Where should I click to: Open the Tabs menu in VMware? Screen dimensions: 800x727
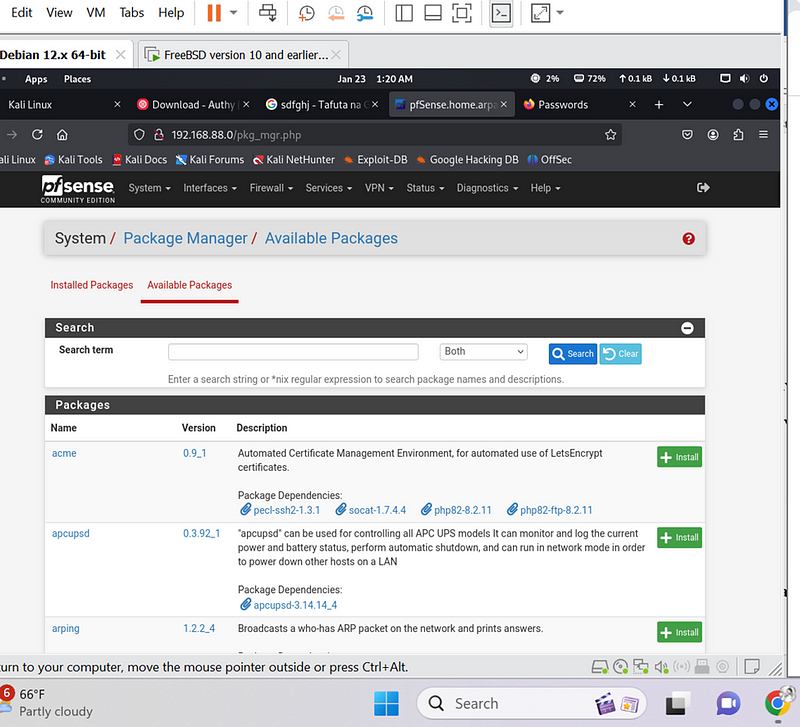click(132, 13)
